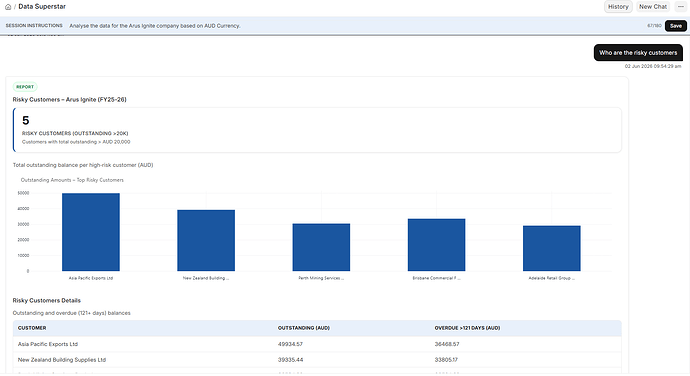Select the overdue value 33805.17
The height and width of the screenshot is (376, 690).
446,360
